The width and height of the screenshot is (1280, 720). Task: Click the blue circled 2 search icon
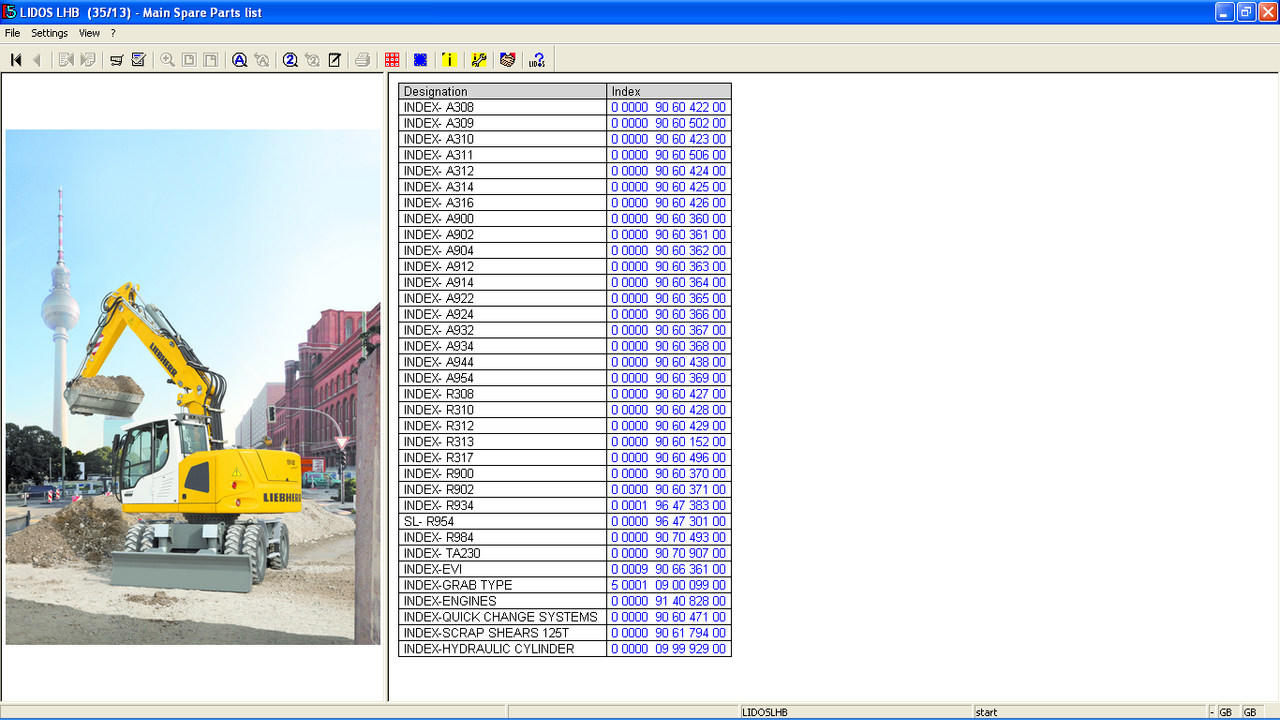click(x=290, y=60)
